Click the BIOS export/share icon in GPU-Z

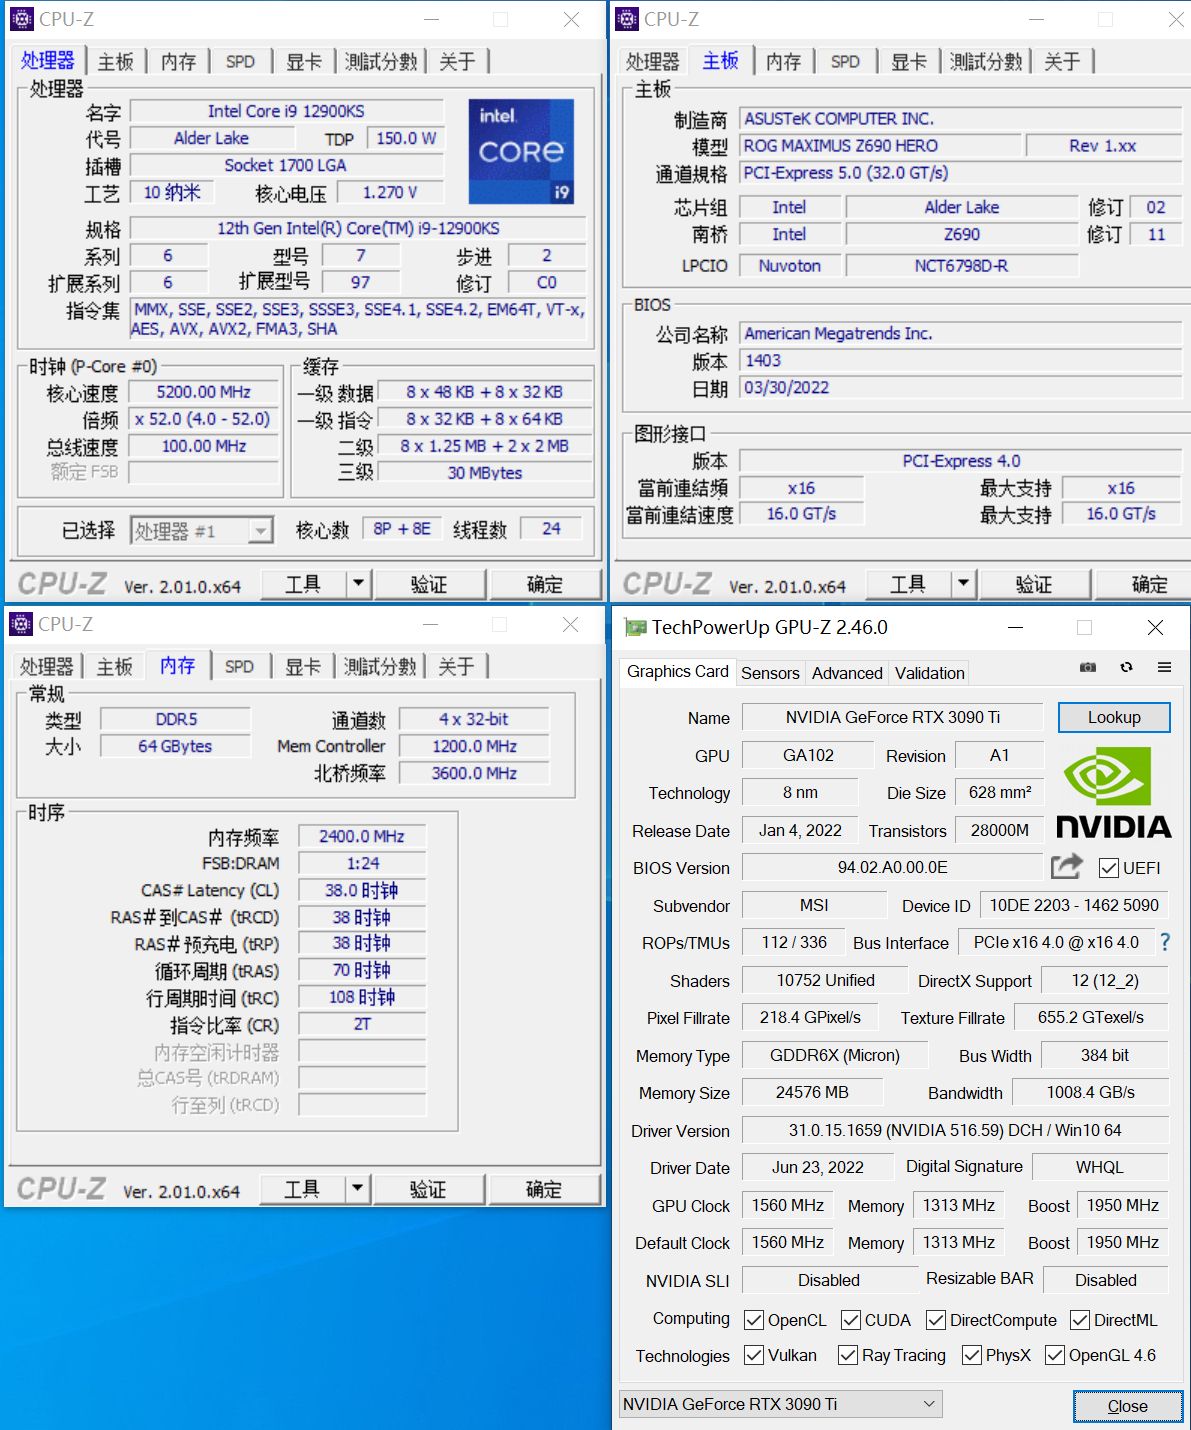tap(1067, 867)
